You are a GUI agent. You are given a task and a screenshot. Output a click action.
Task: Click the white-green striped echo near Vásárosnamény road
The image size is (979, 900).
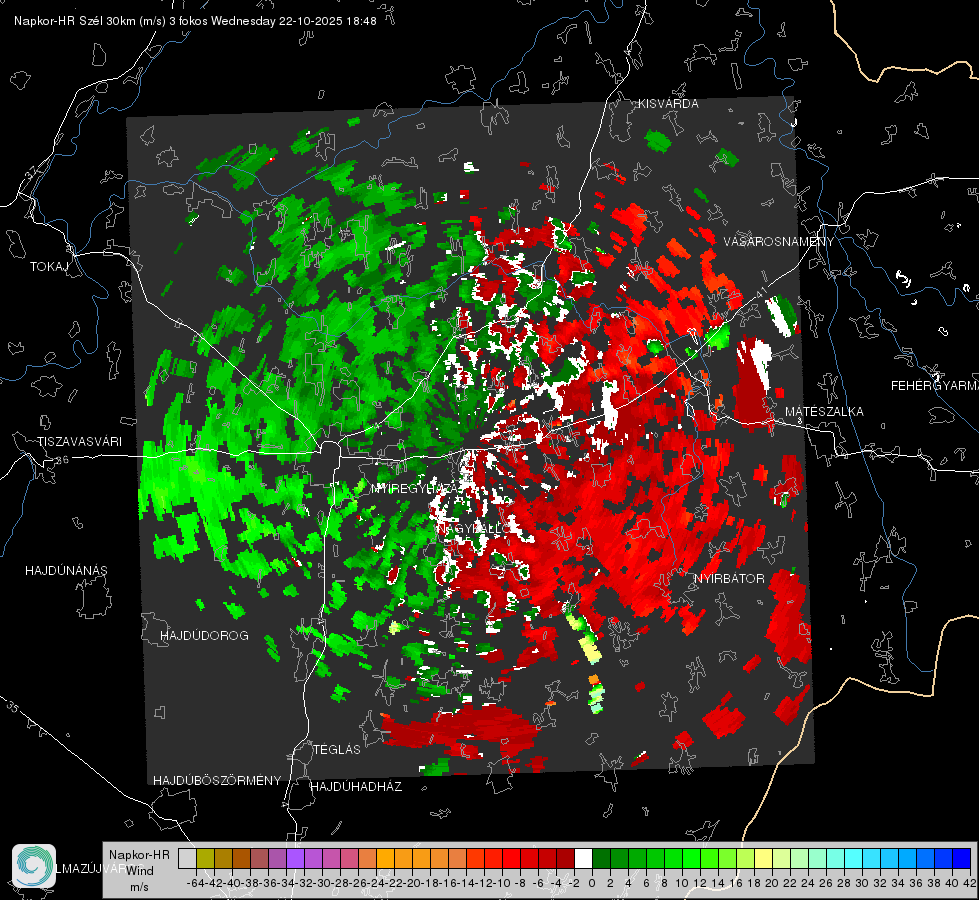click(x=782, y=315)
